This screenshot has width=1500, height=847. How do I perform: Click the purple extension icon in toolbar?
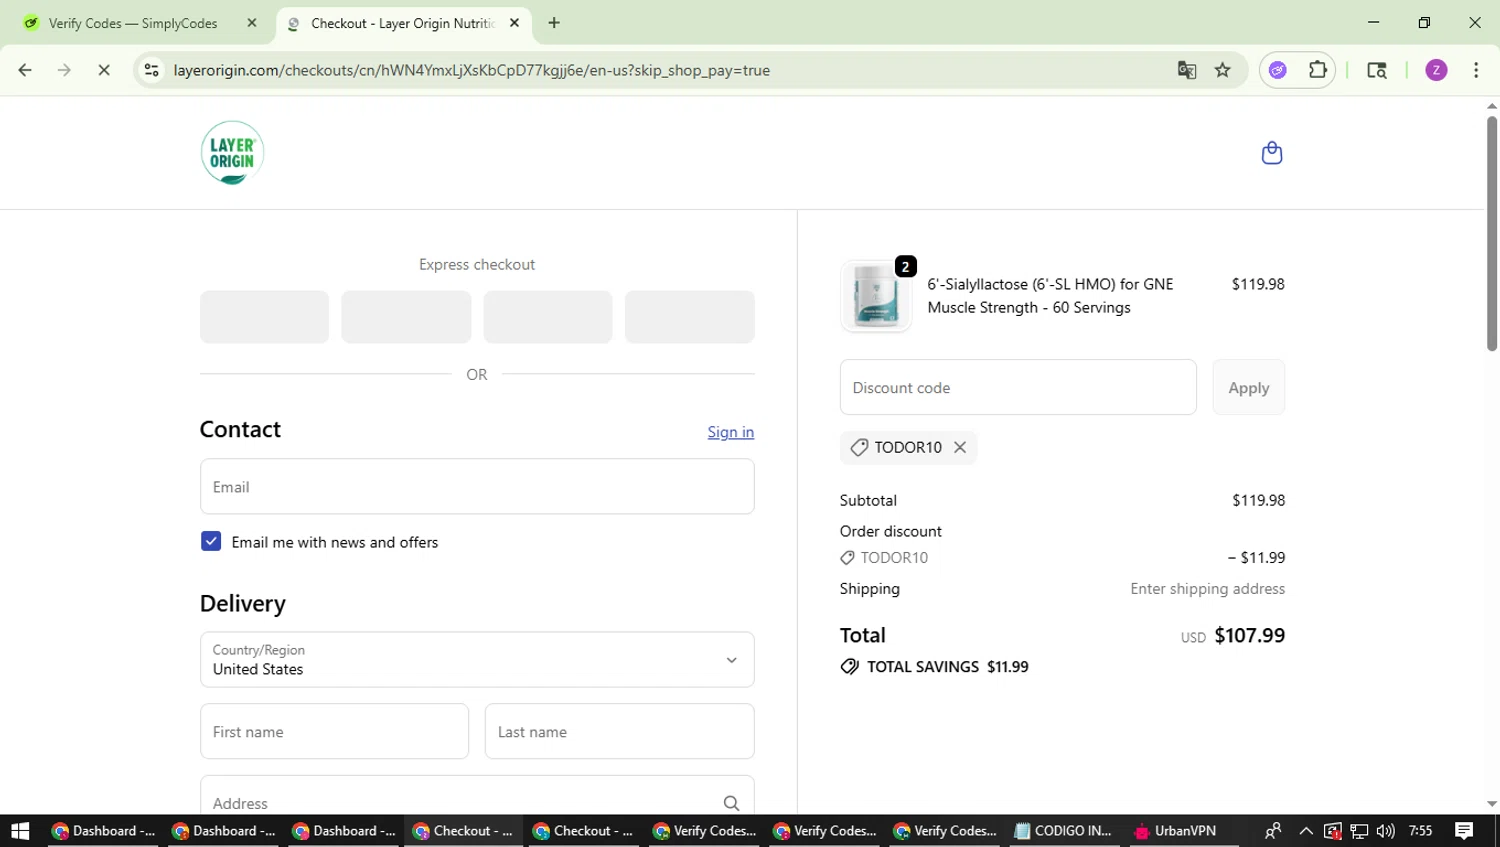(1278, 70)
